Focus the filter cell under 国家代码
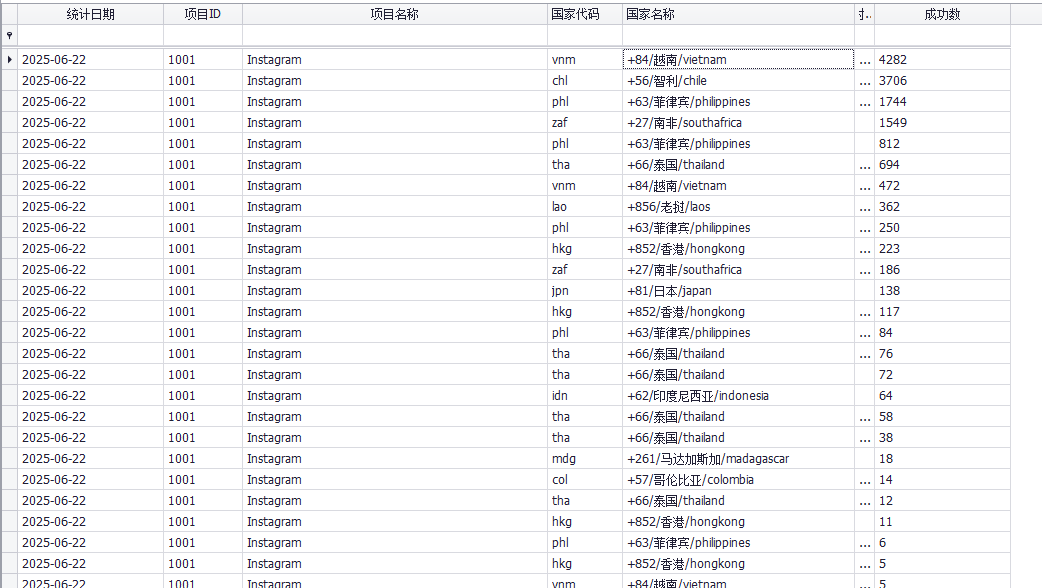The image size is (1042, 588). (585, 35)
